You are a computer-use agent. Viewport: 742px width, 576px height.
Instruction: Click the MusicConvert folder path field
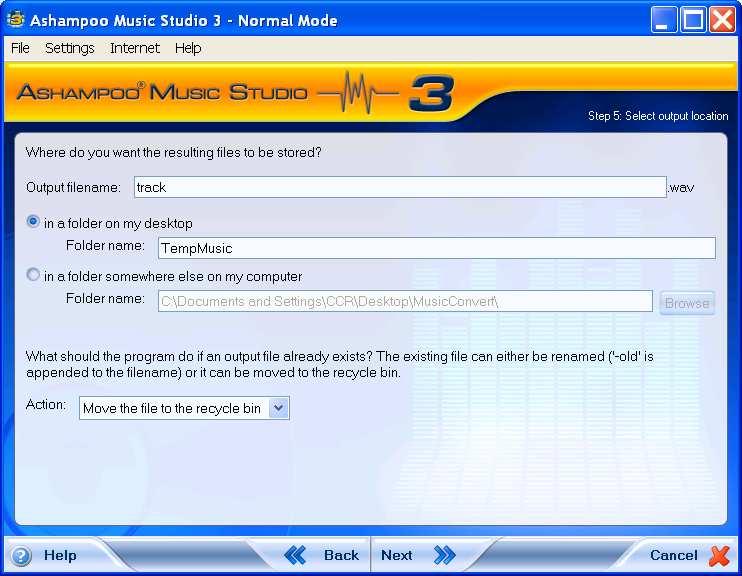pyautogui.click(x=405, y=301)
